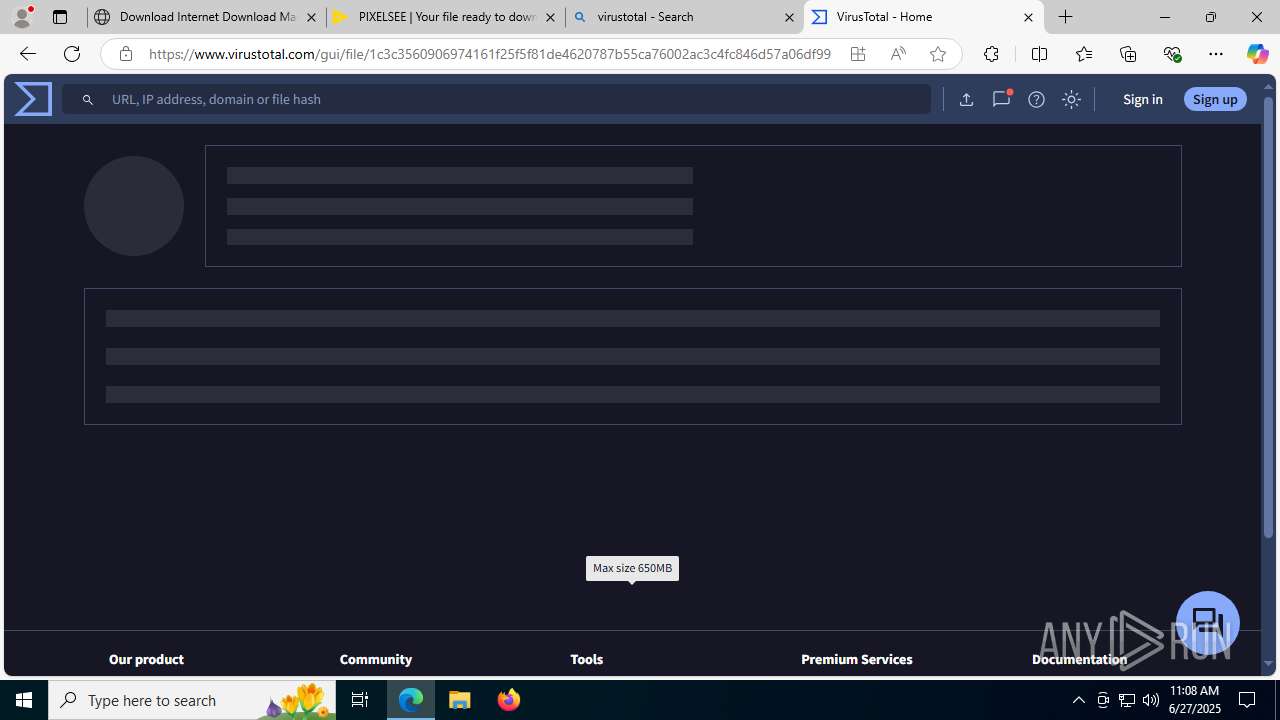This screenshot has height=720, width=1280.
Task: Click scrollbar down arrow
Action: [x=1268, y=664]
